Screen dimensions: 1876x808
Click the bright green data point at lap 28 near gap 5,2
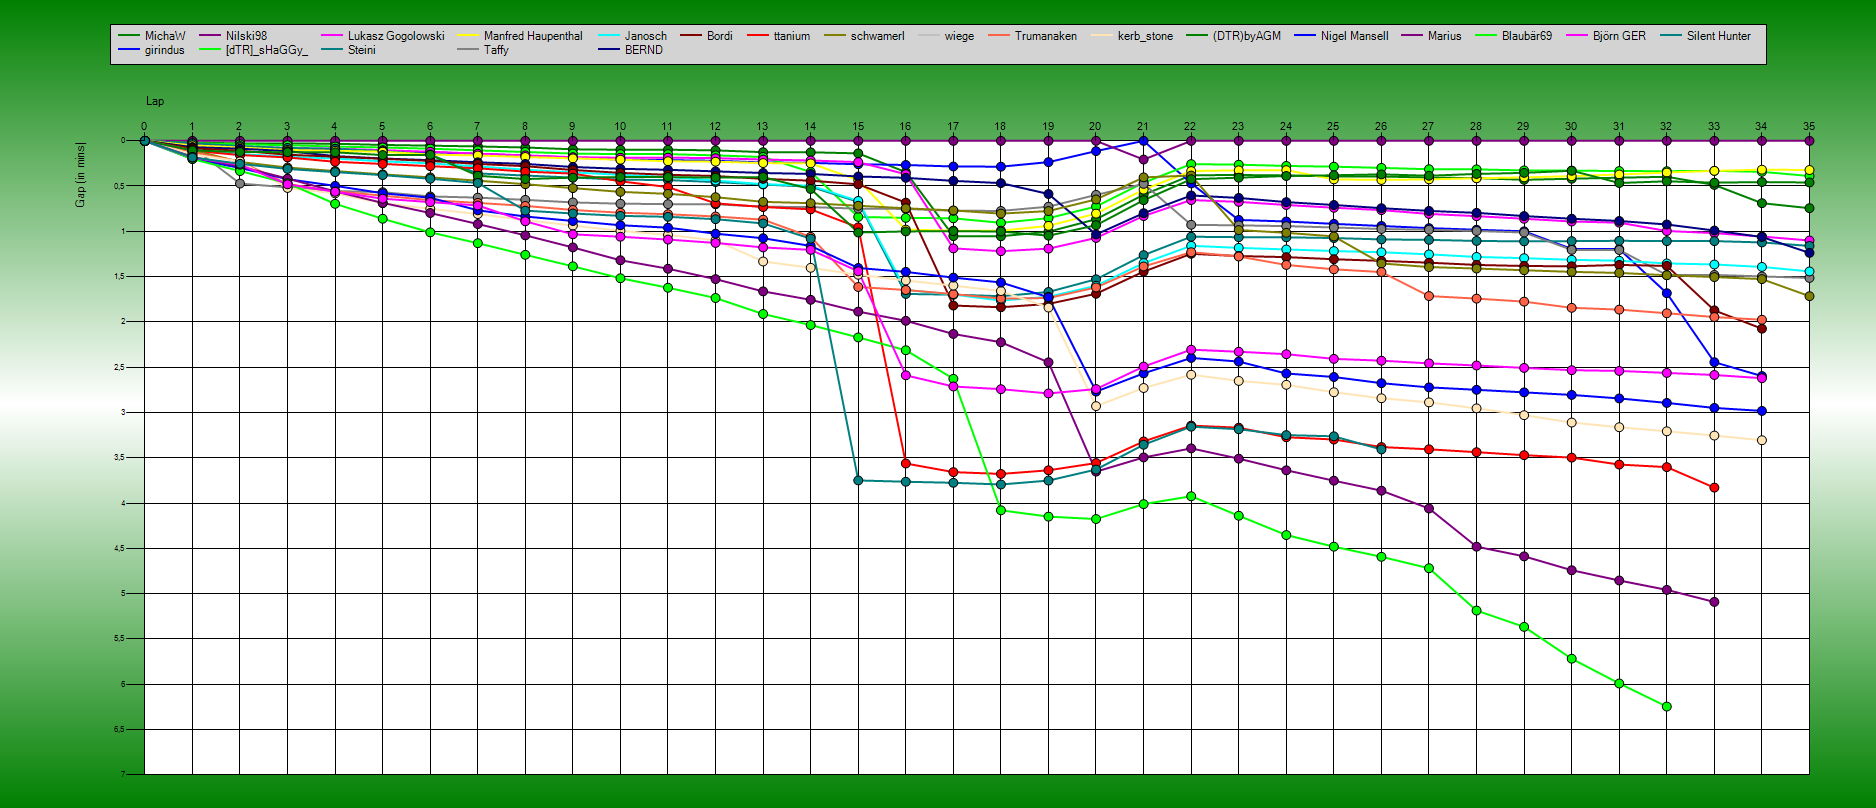pyautogui.click(x=1476, y=611)
